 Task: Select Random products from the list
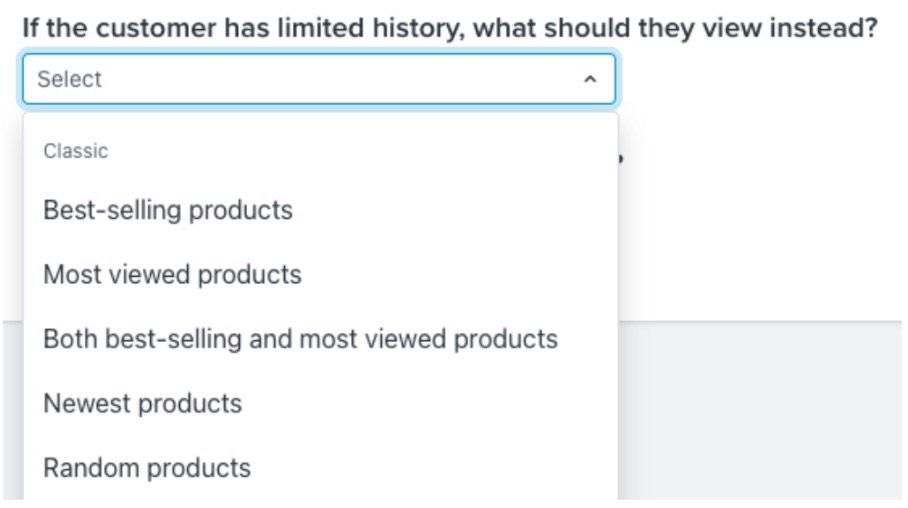point(147,467)
